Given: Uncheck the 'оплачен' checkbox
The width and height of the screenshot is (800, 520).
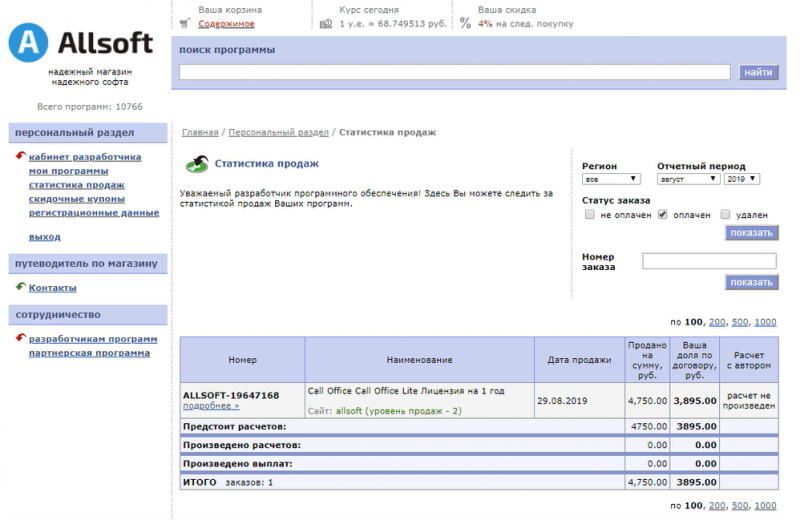Looking at the screenshot, I should [x=662, y=214].
